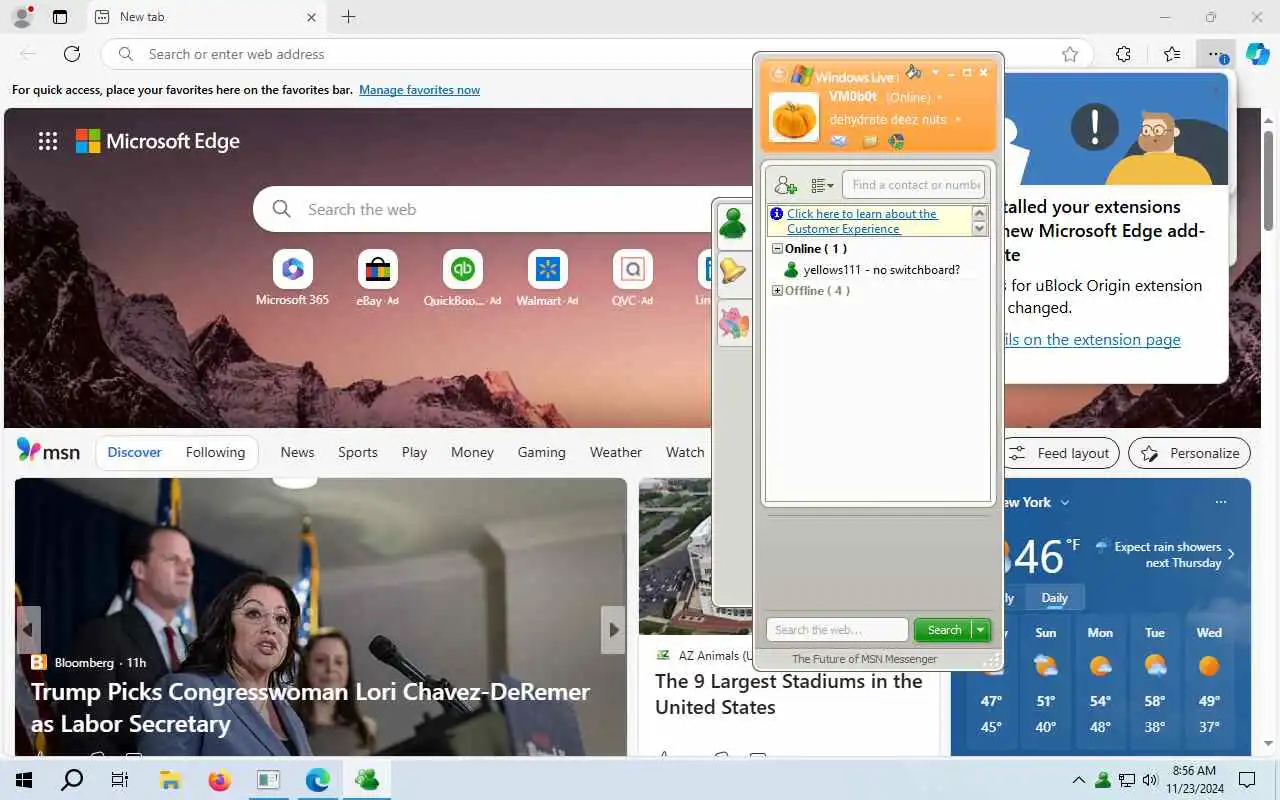This screenshot has height=800, width=1280.
Task: Click the Messenger Search the web field
Action: [x=837, y=630]
